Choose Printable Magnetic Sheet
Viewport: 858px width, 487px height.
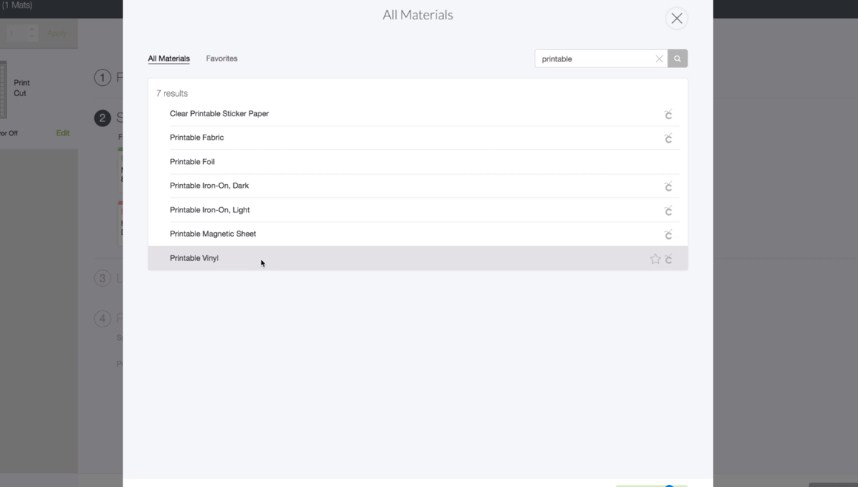click(418, 234)
